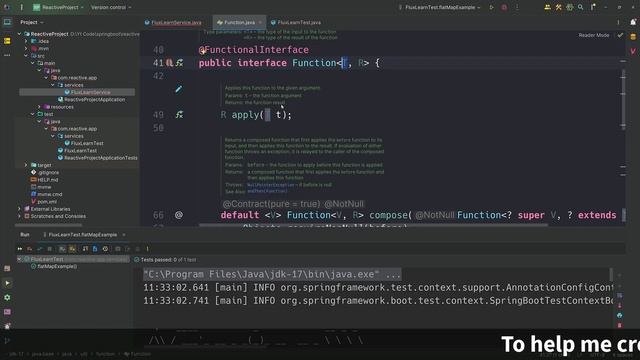
Task: Open the Run tool window from the left sidebar
Action: tap(7, 283)
